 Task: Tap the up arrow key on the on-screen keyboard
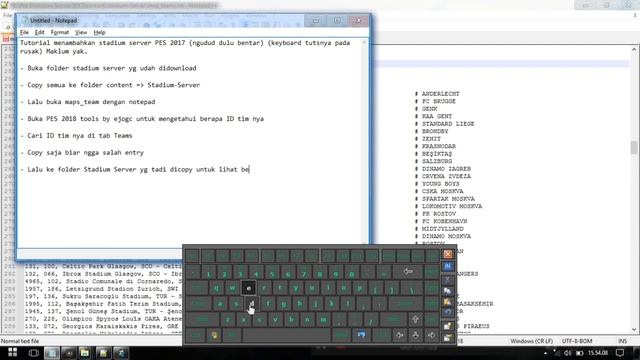[416, 319]
